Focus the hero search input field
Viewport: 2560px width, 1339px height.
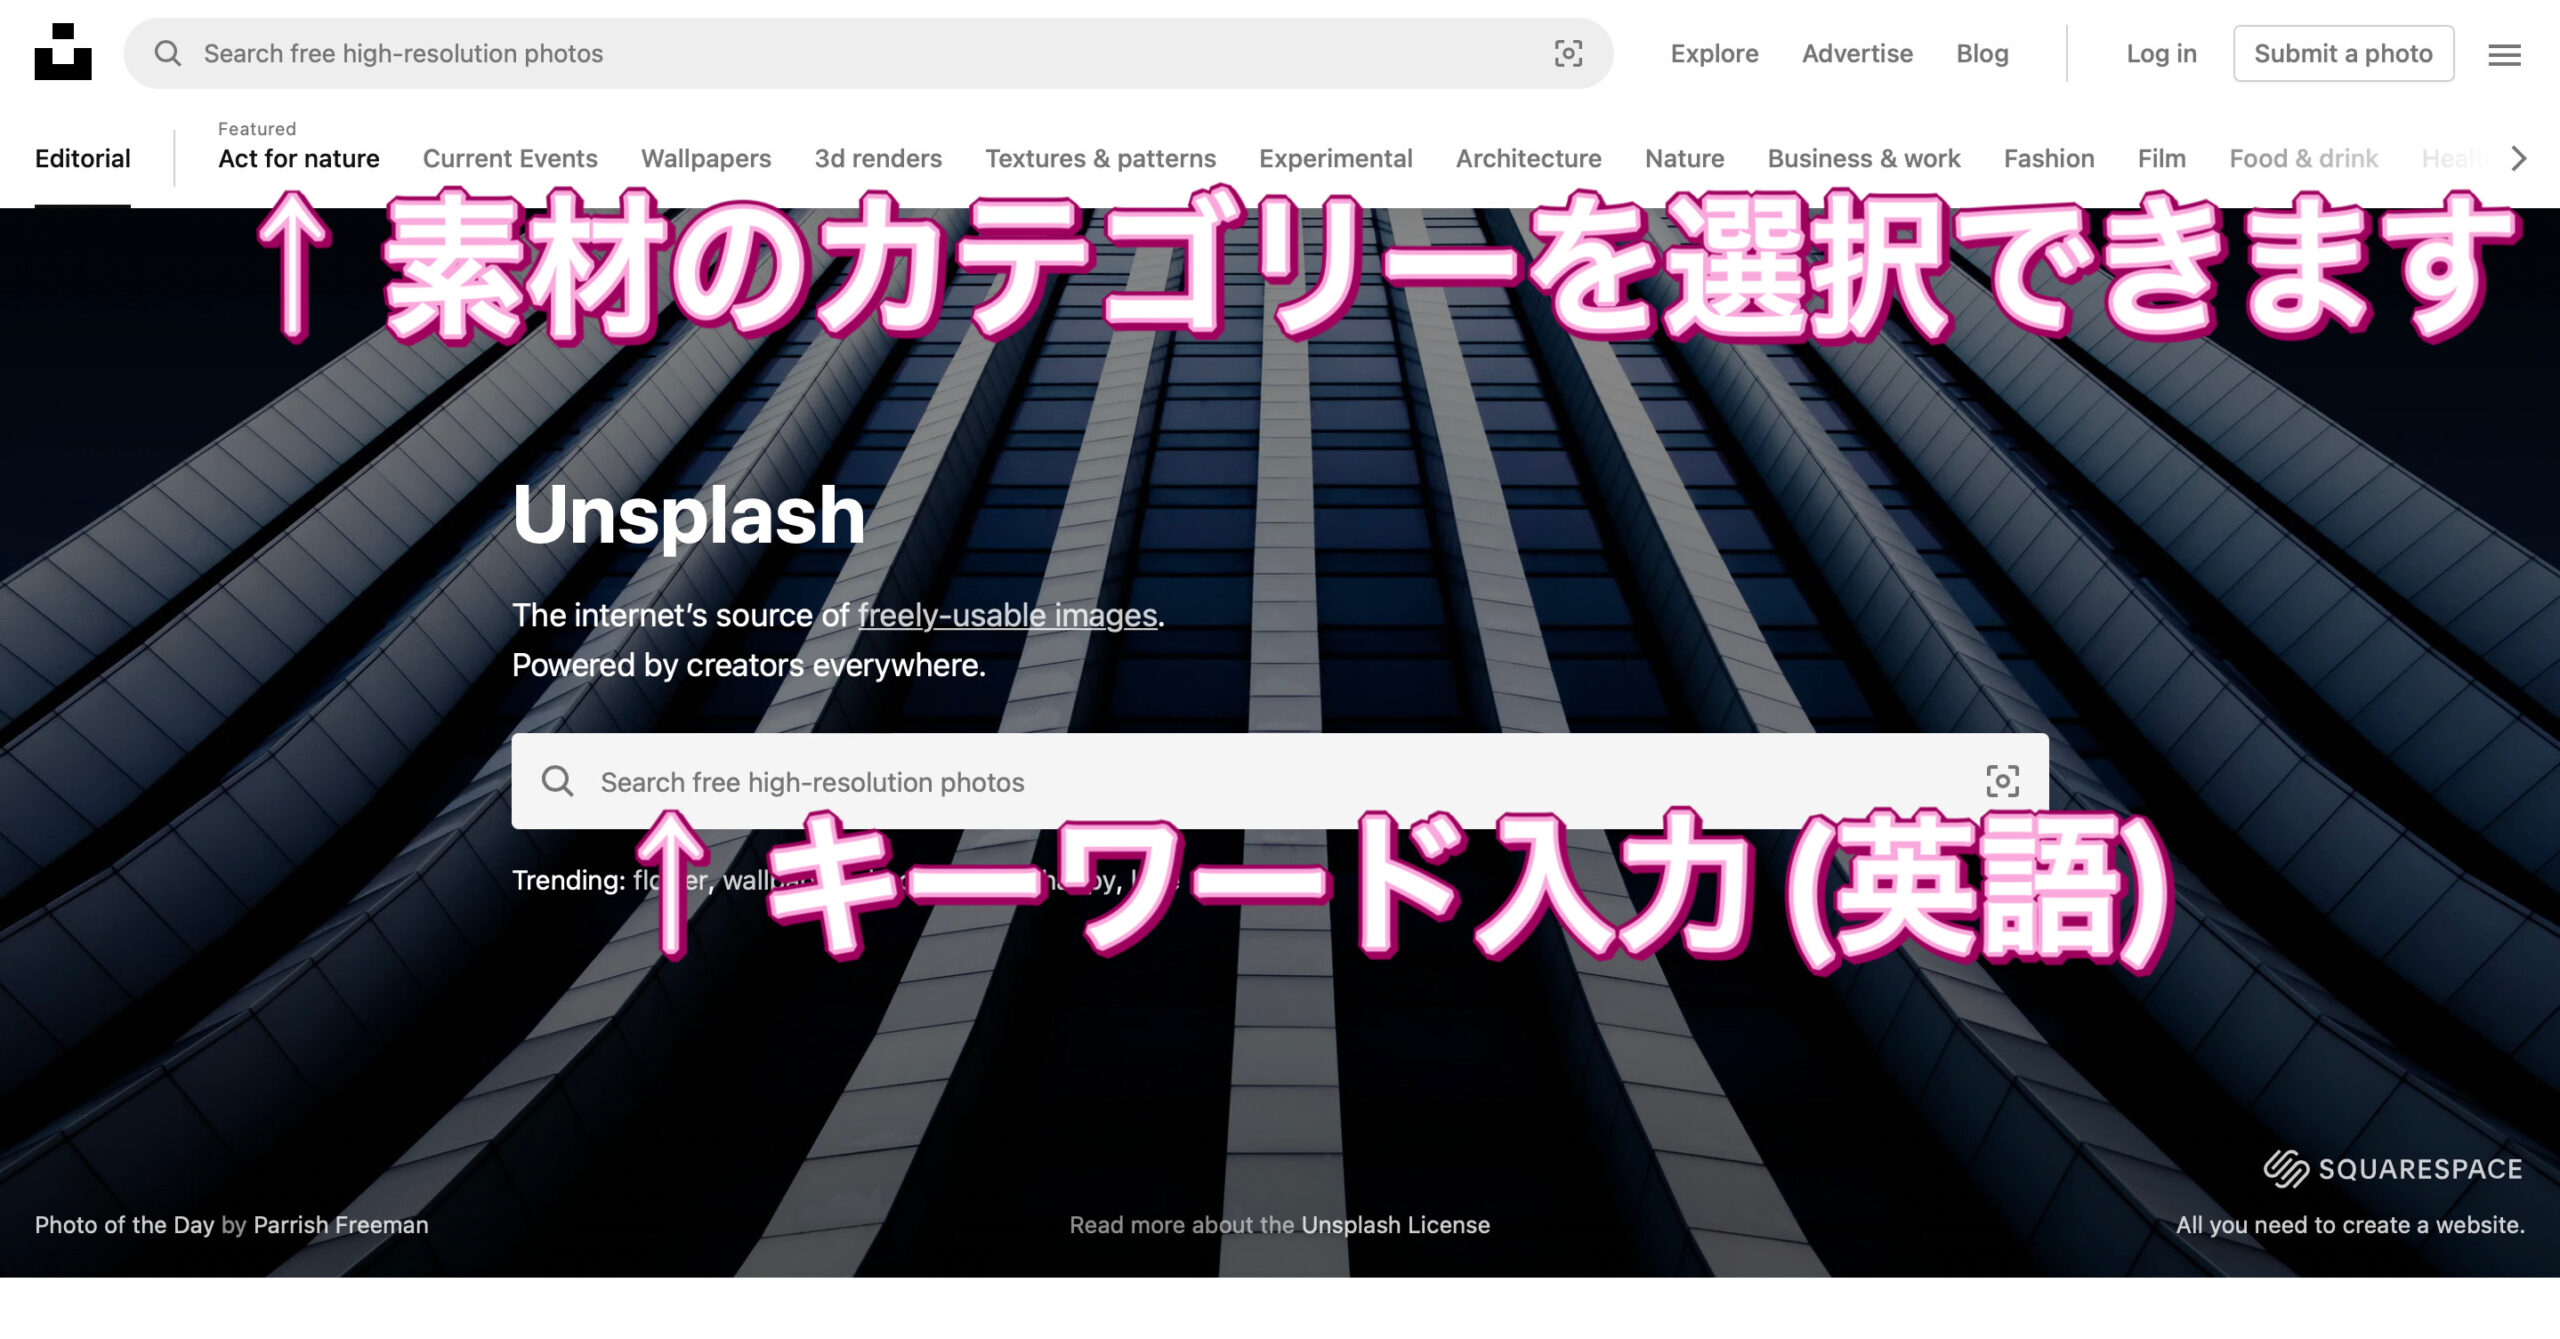[x=1280, y=781]
